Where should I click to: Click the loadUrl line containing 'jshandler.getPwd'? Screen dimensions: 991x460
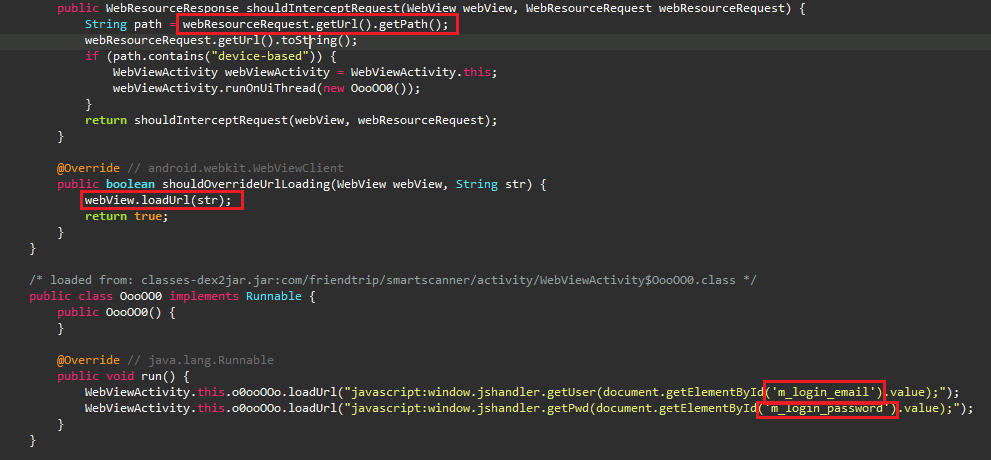click(x=529, y=408)
